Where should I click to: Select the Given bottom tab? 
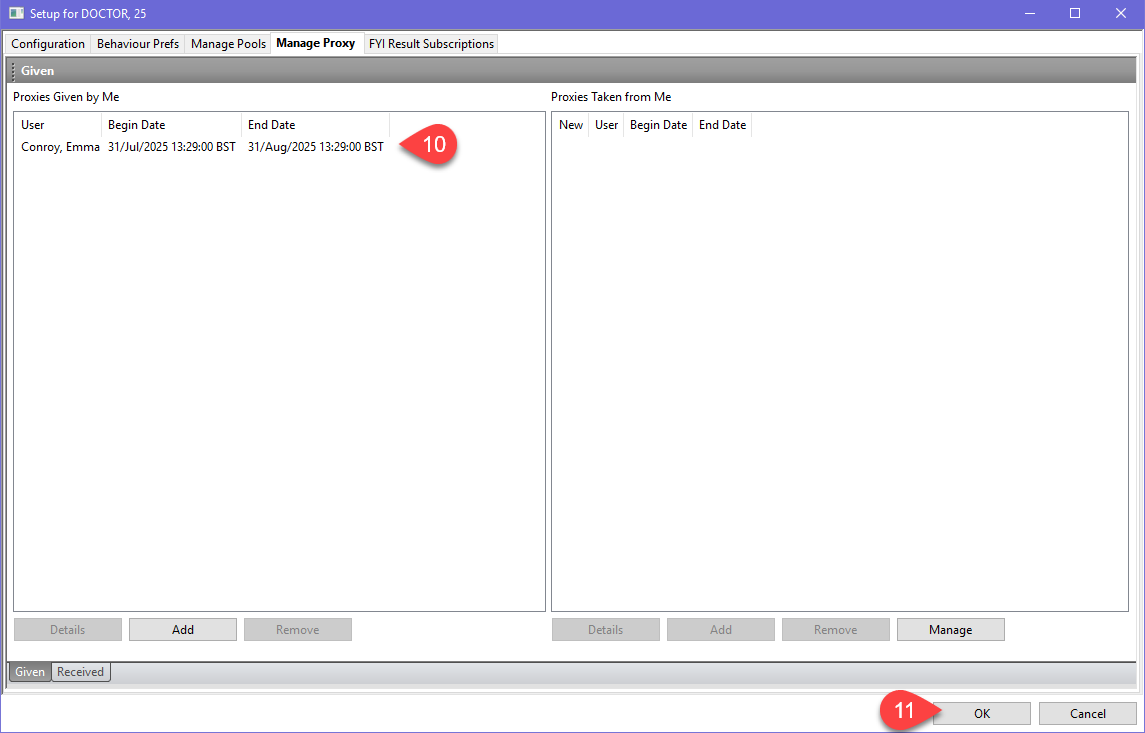30,672
